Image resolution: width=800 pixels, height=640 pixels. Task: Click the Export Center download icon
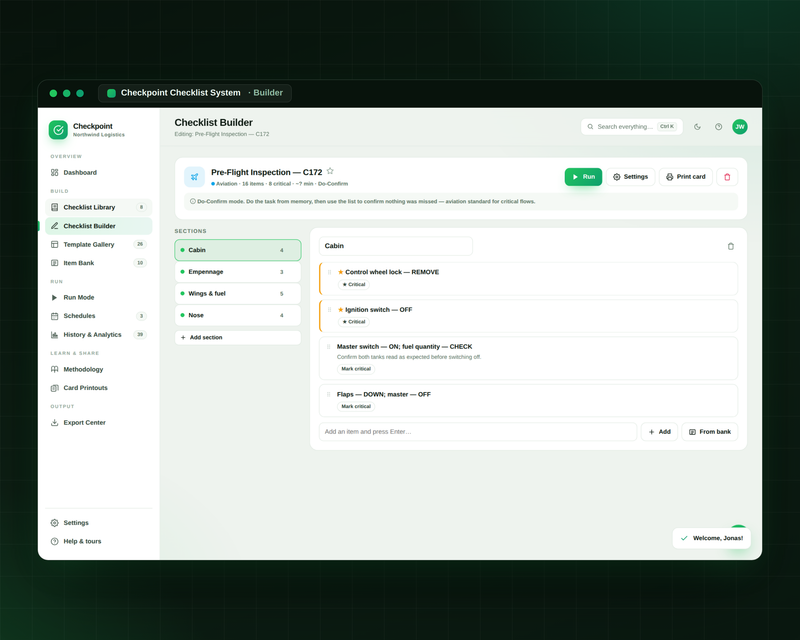pos(55,423)
